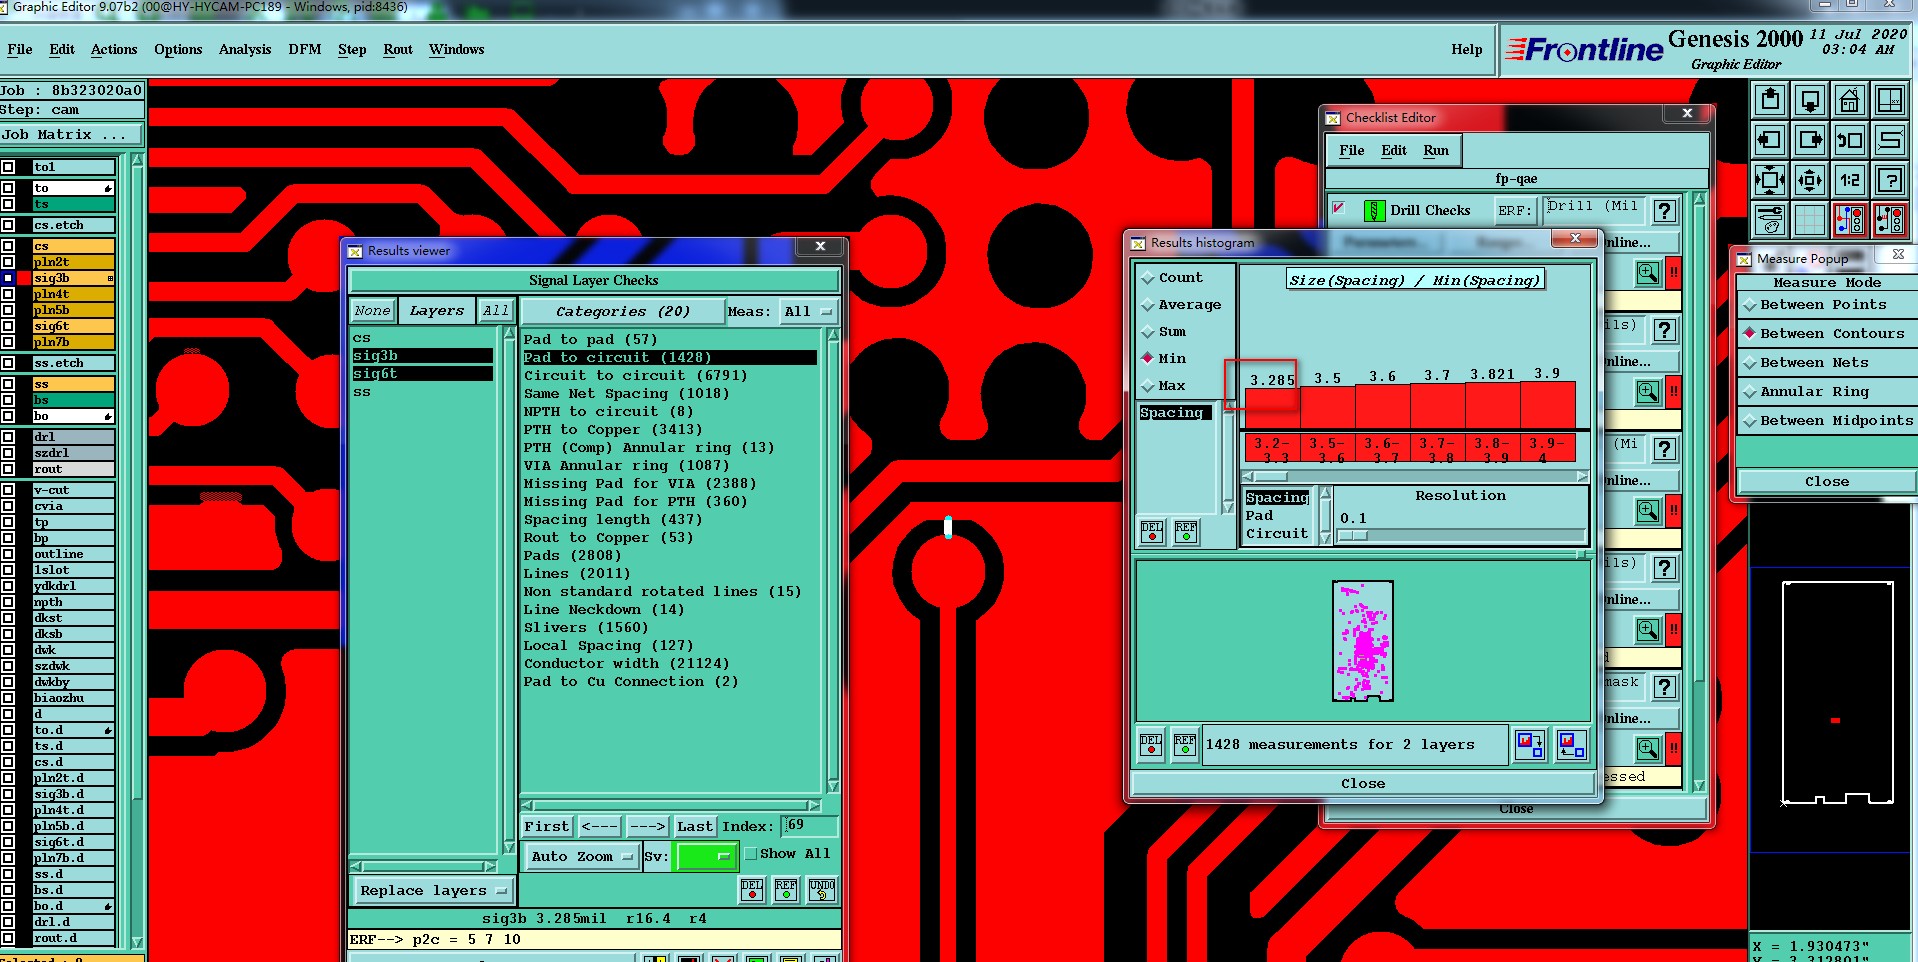Click the pan left view icon
The width and height of the screenshot is (1918, 962).
tap(1770, 140)
